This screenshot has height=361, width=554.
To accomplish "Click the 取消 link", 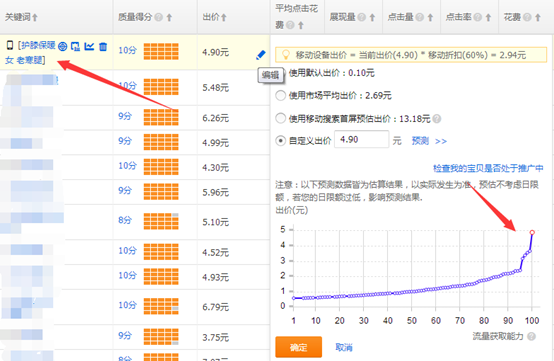I will (344, 347).
